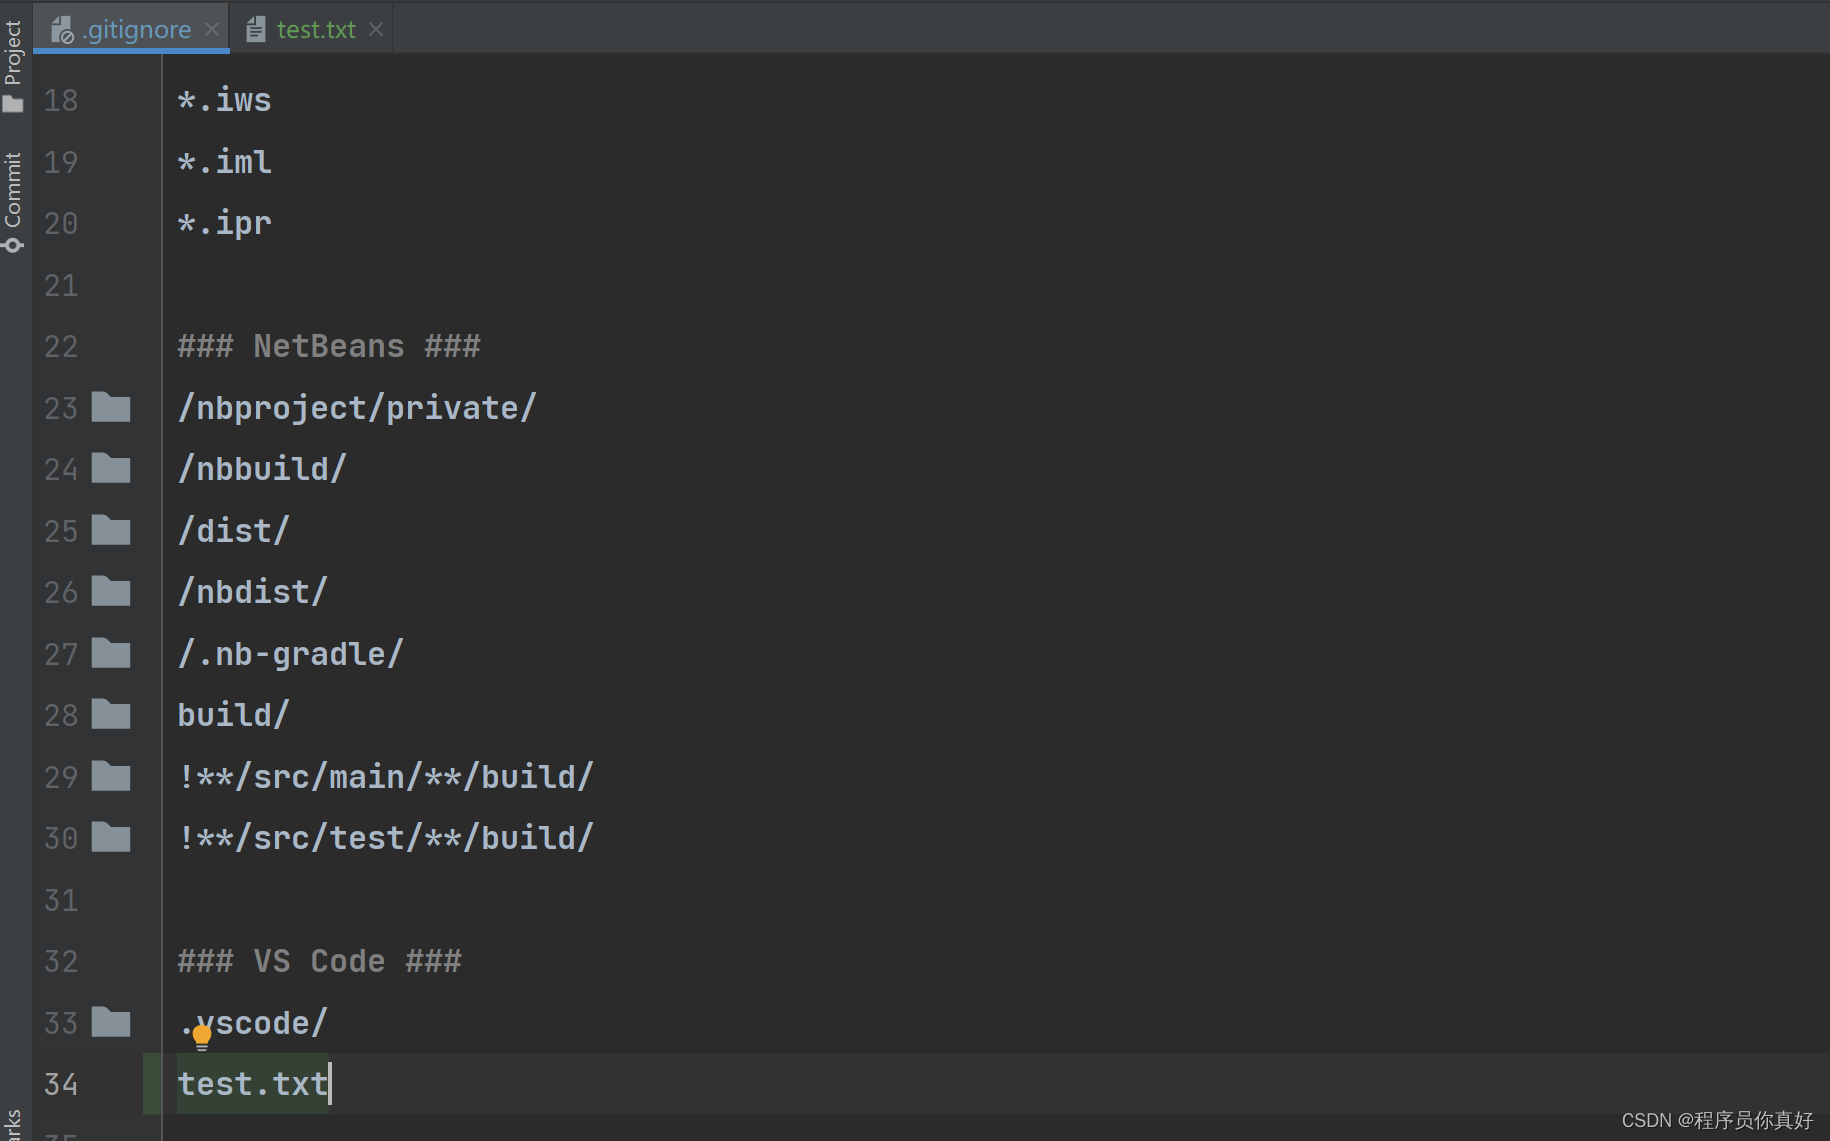This screenshot has width=1830, height=1141.
Task: Click the test.txt entry on line 34
Action: [252, 1084]
